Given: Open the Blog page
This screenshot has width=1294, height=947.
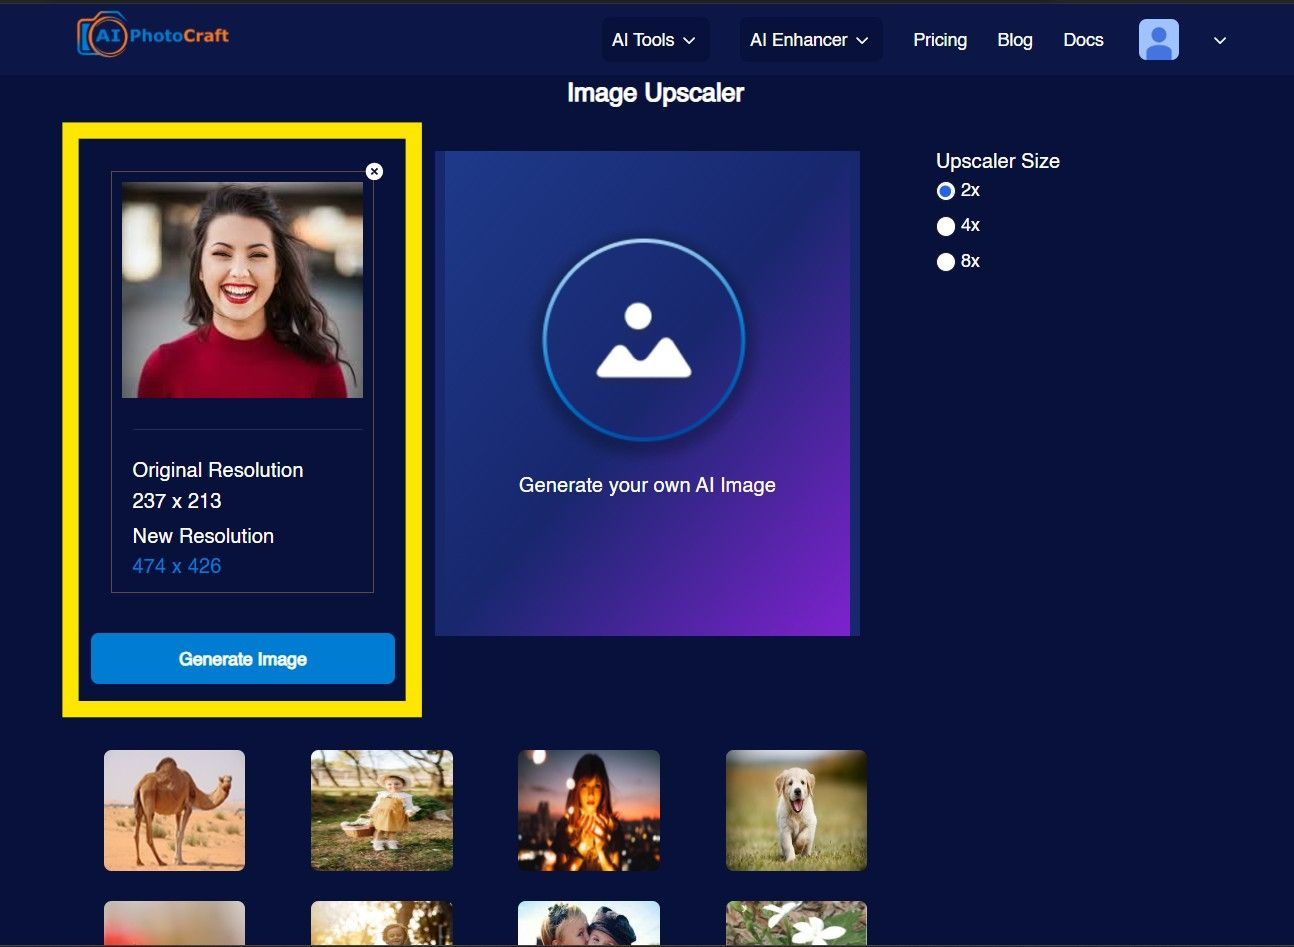Looking at the screenshot, I should 1015,40.
